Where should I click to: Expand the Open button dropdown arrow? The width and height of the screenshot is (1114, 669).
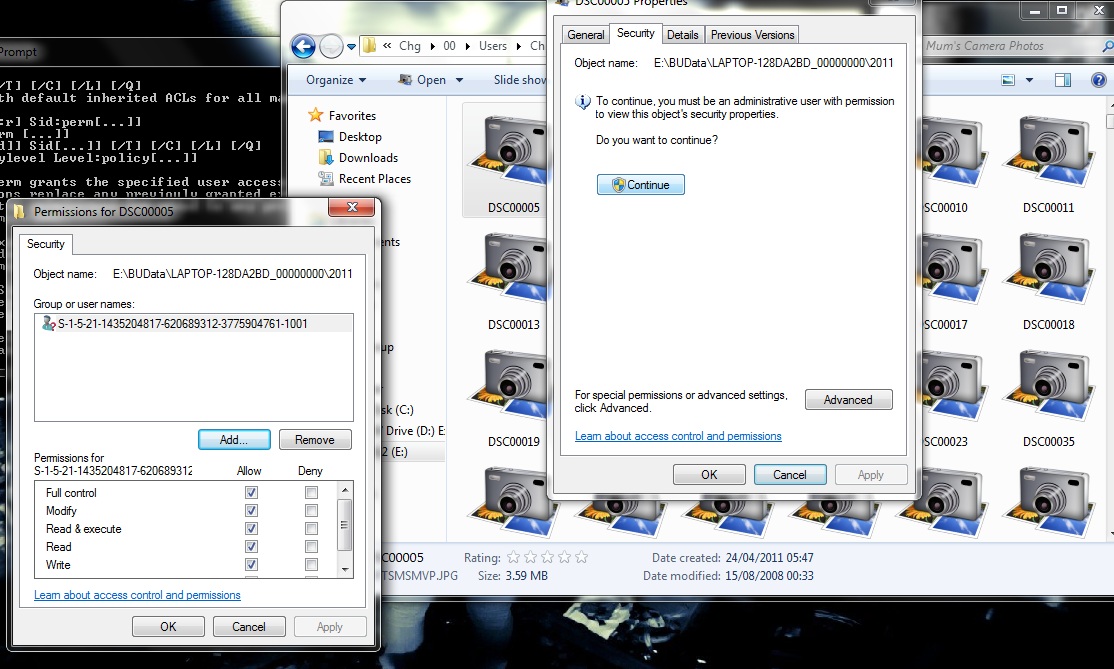click(459, 80)
